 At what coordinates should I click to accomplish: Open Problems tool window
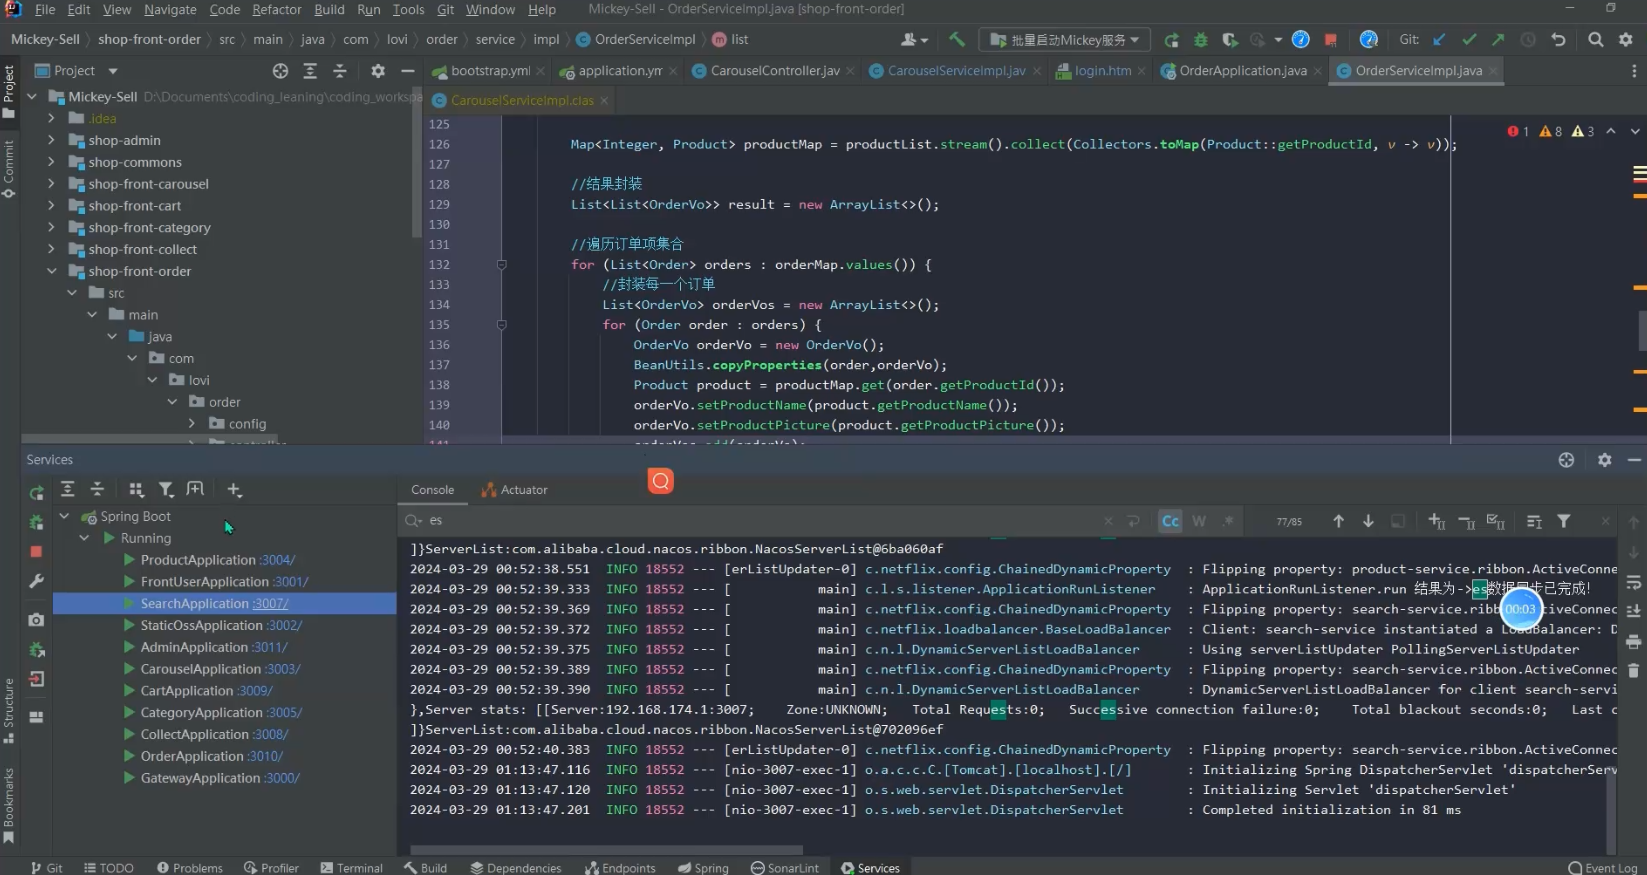(x=189, y=867)
